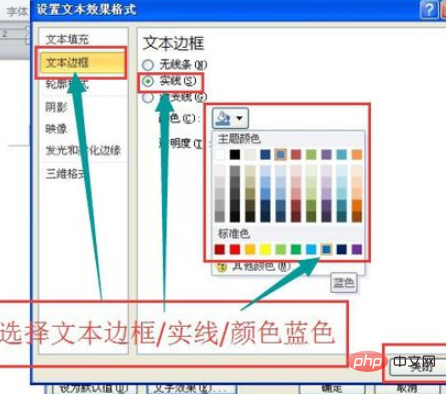The height and width of the screenshot is (394, 446).
Task: Select the 实线 (solid line) radio button
Action: coord(148,81)
